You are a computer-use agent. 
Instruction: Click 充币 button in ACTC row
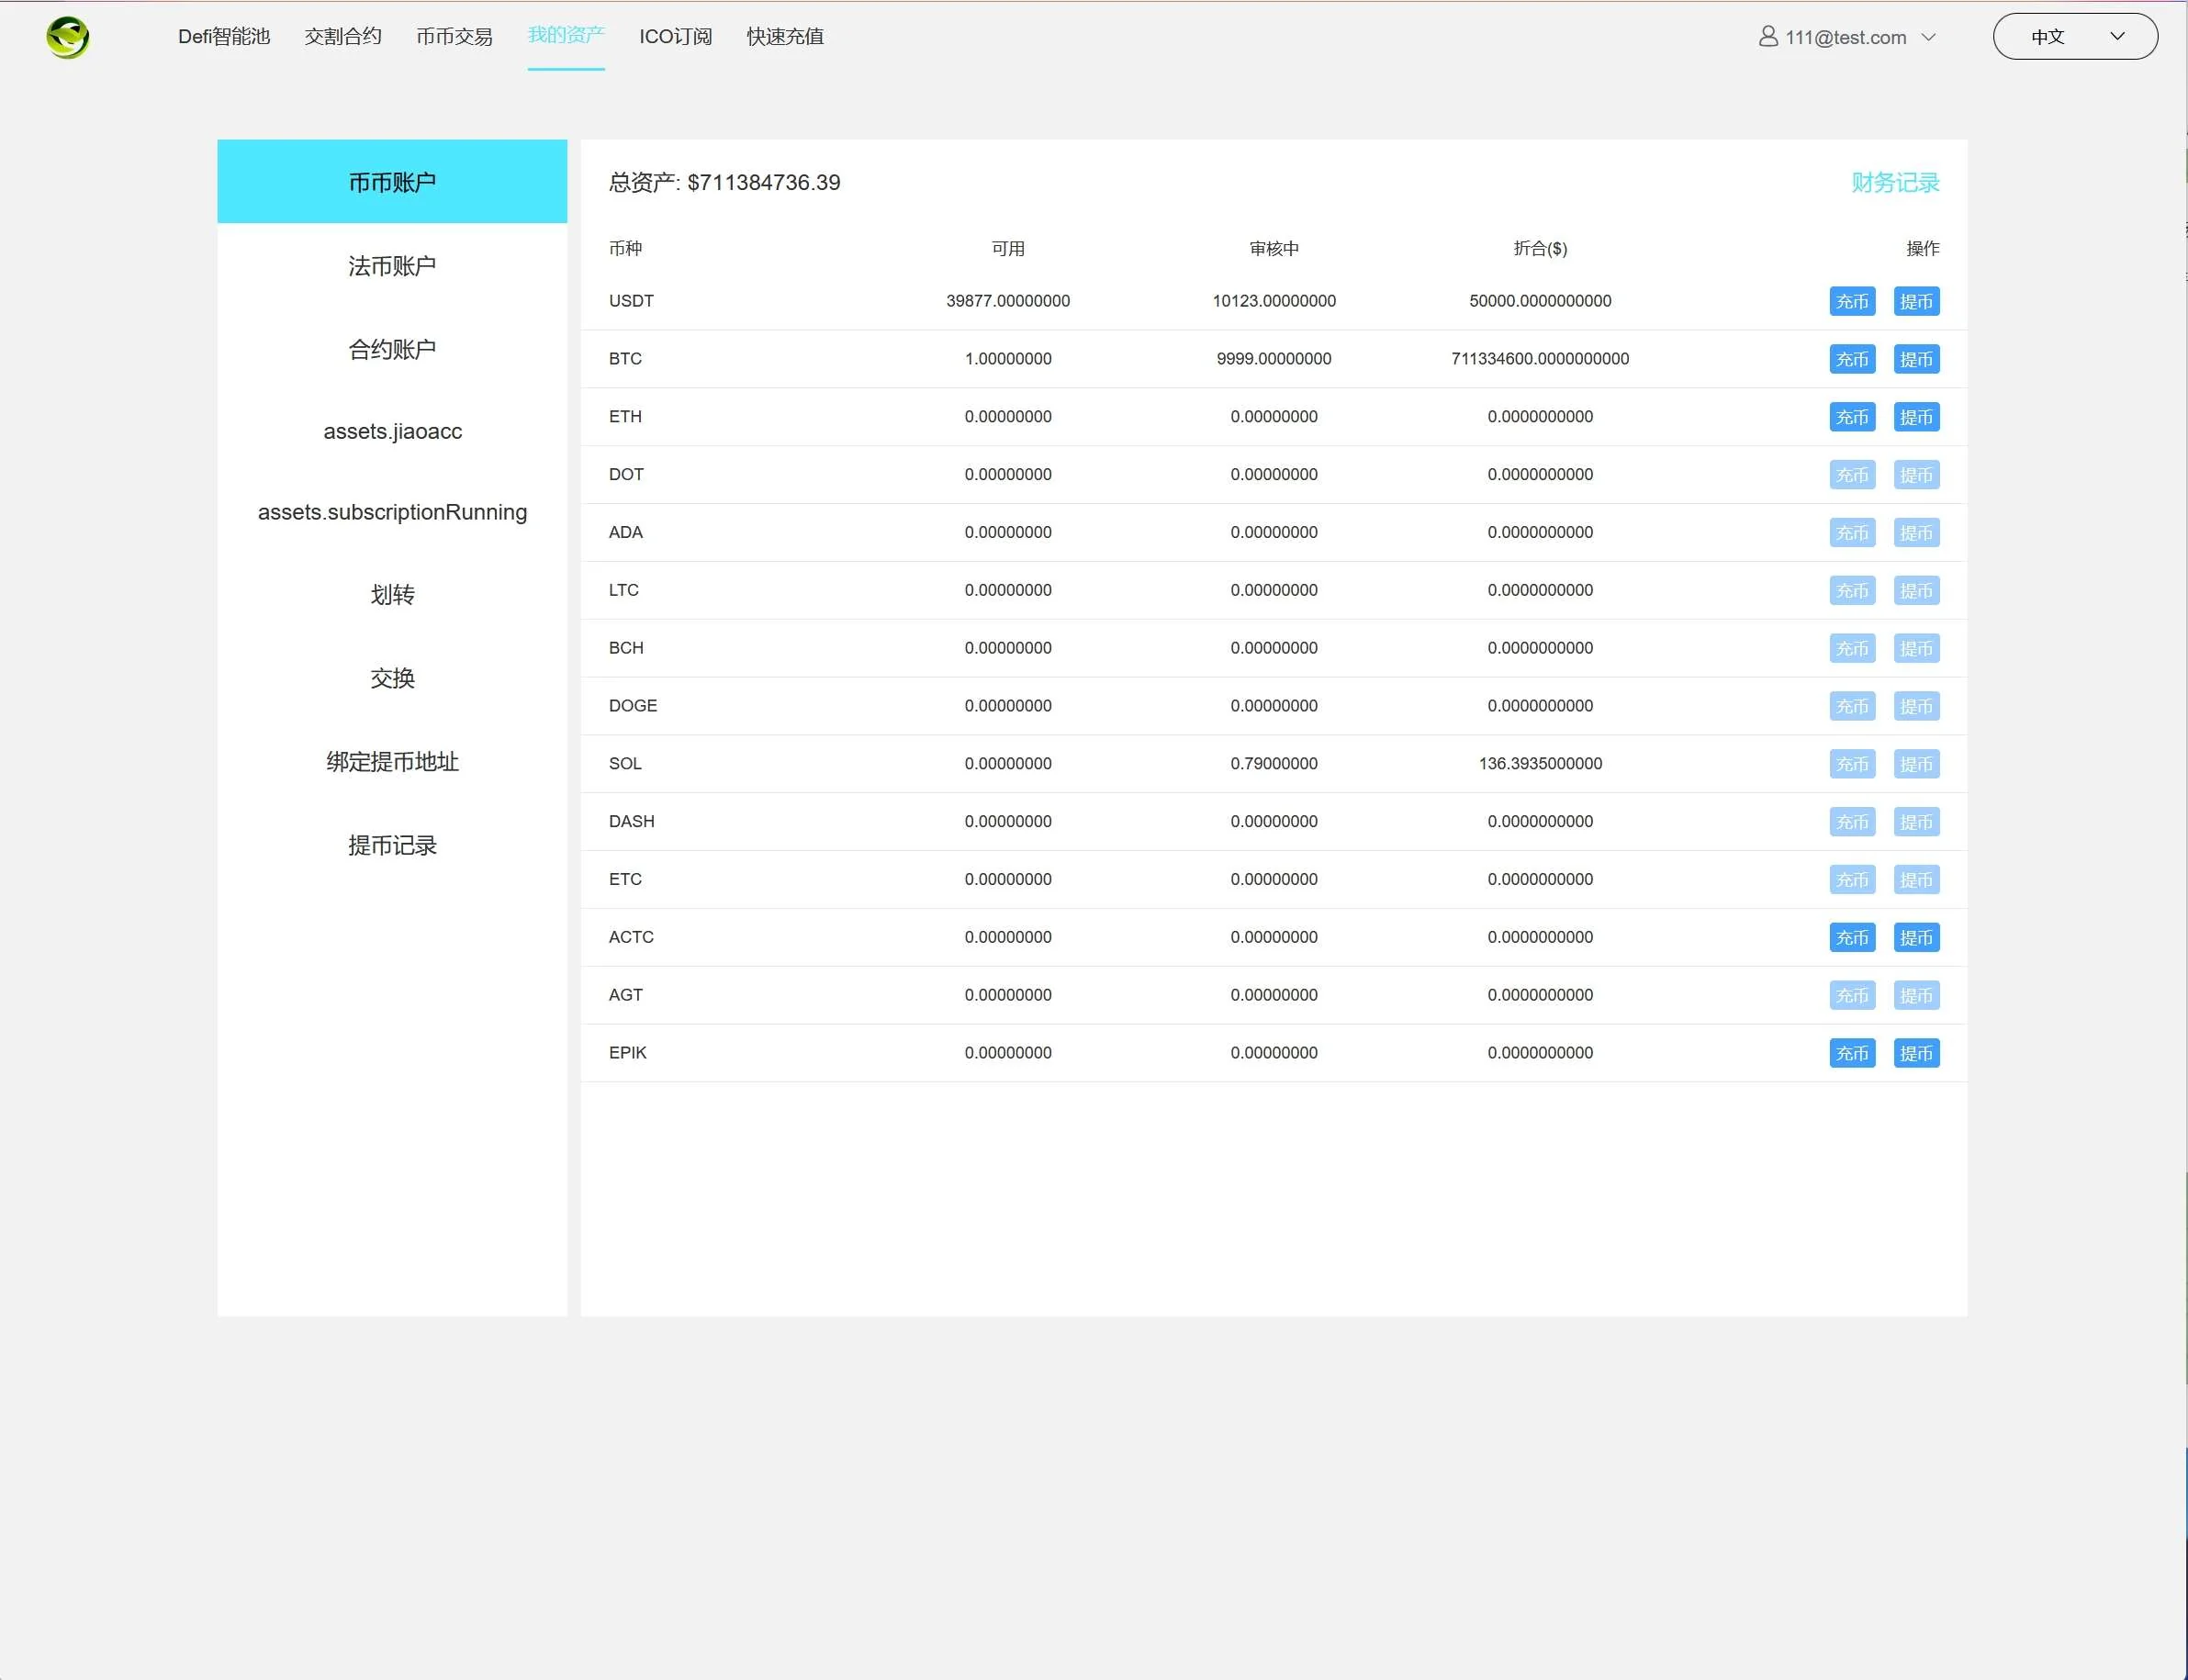point(1852,937)
